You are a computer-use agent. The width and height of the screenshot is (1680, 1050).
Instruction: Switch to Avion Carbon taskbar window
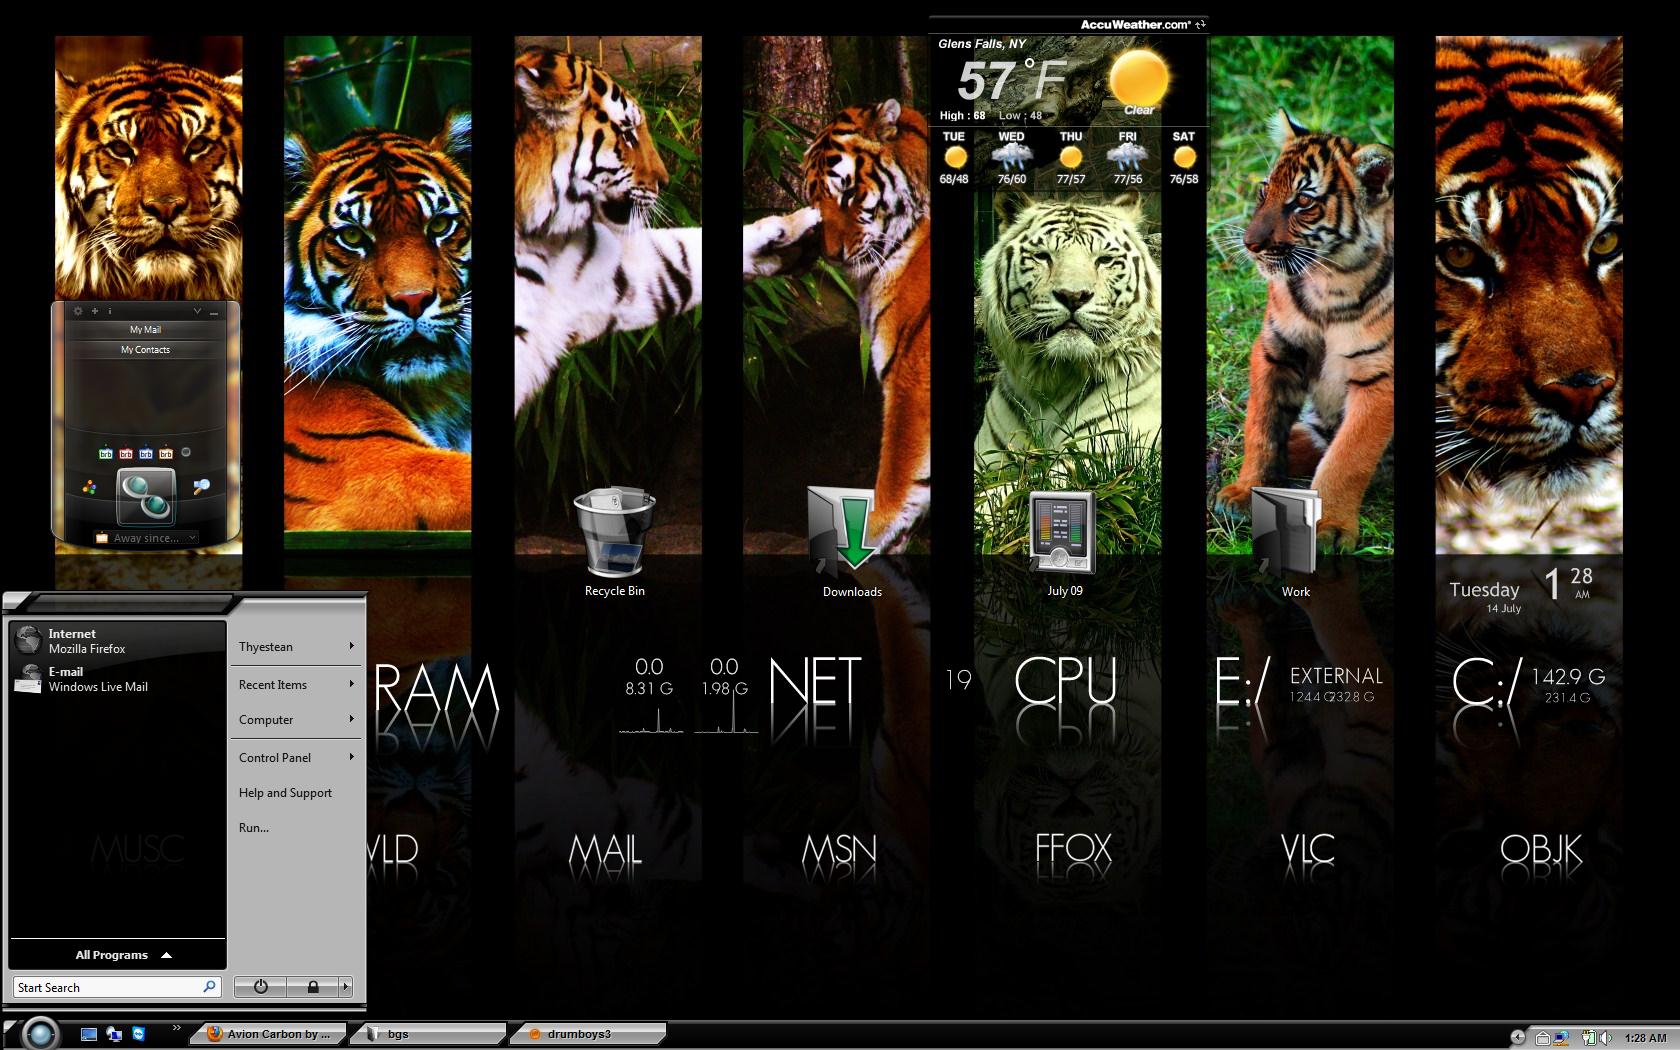pos(268,1034)
